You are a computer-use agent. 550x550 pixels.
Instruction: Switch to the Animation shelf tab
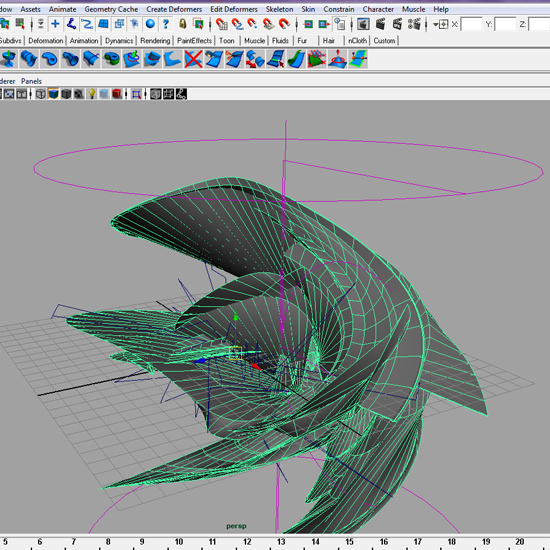pyautogui.click(x=84, y=41)
